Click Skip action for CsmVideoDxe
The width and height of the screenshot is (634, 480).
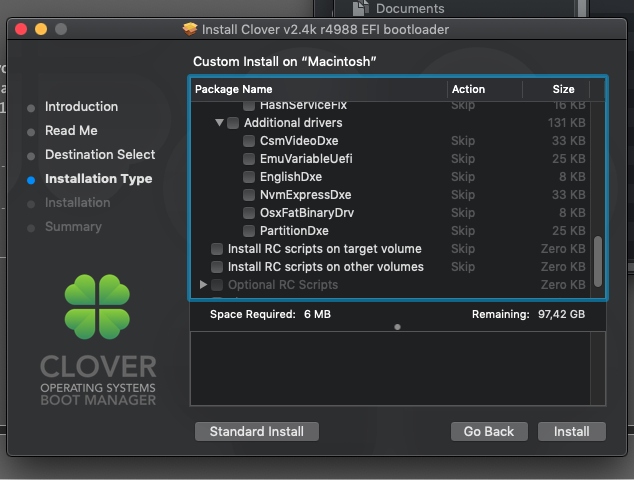pos(463,141)
